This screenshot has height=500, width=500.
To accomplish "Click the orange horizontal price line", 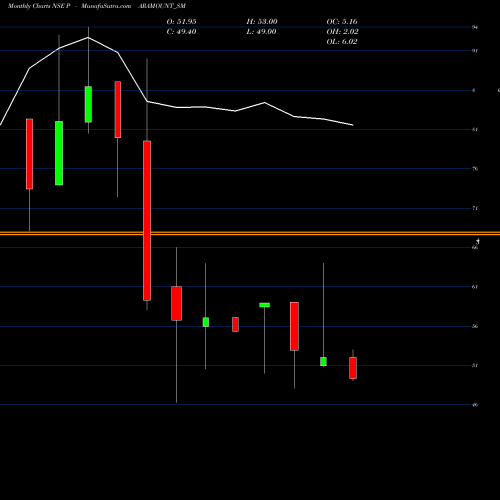I will pyautogui.click(x=250, y=233).
